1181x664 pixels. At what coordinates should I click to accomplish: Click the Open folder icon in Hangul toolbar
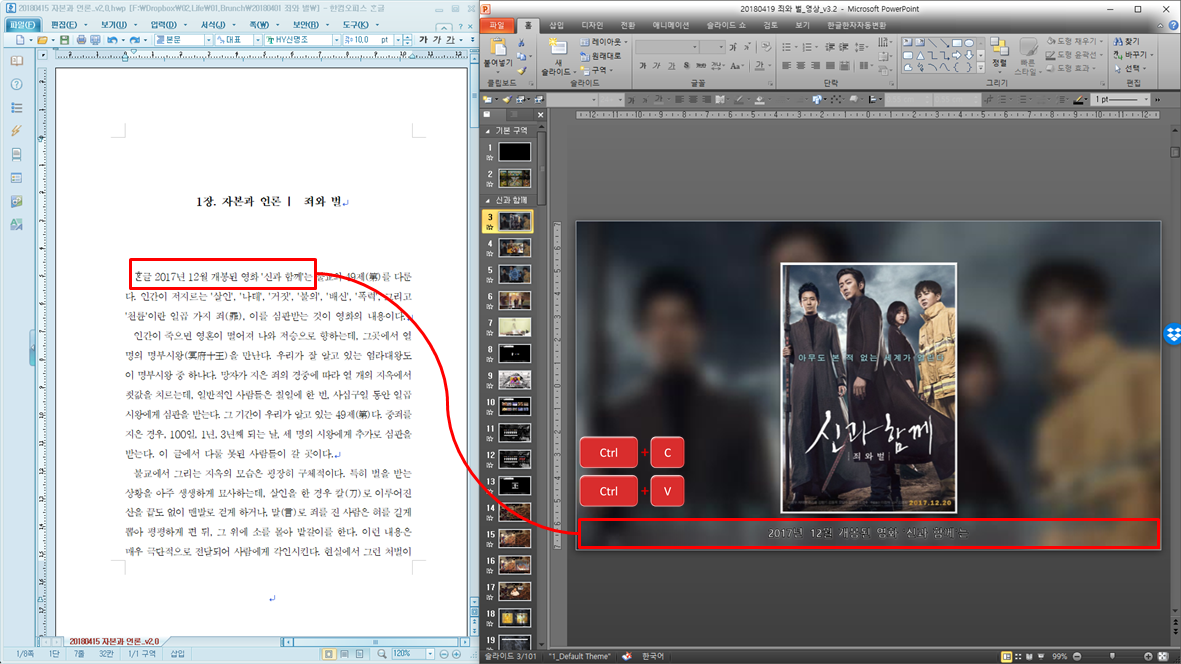42,40
